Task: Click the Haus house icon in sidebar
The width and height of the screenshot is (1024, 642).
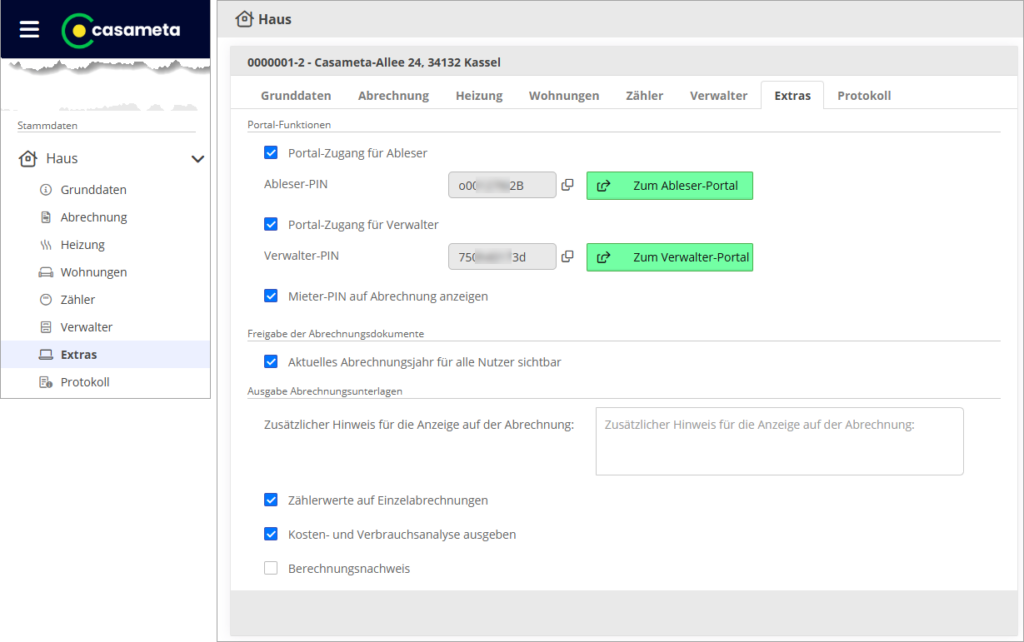Action: pyautogui.click(x=27, y=159)
